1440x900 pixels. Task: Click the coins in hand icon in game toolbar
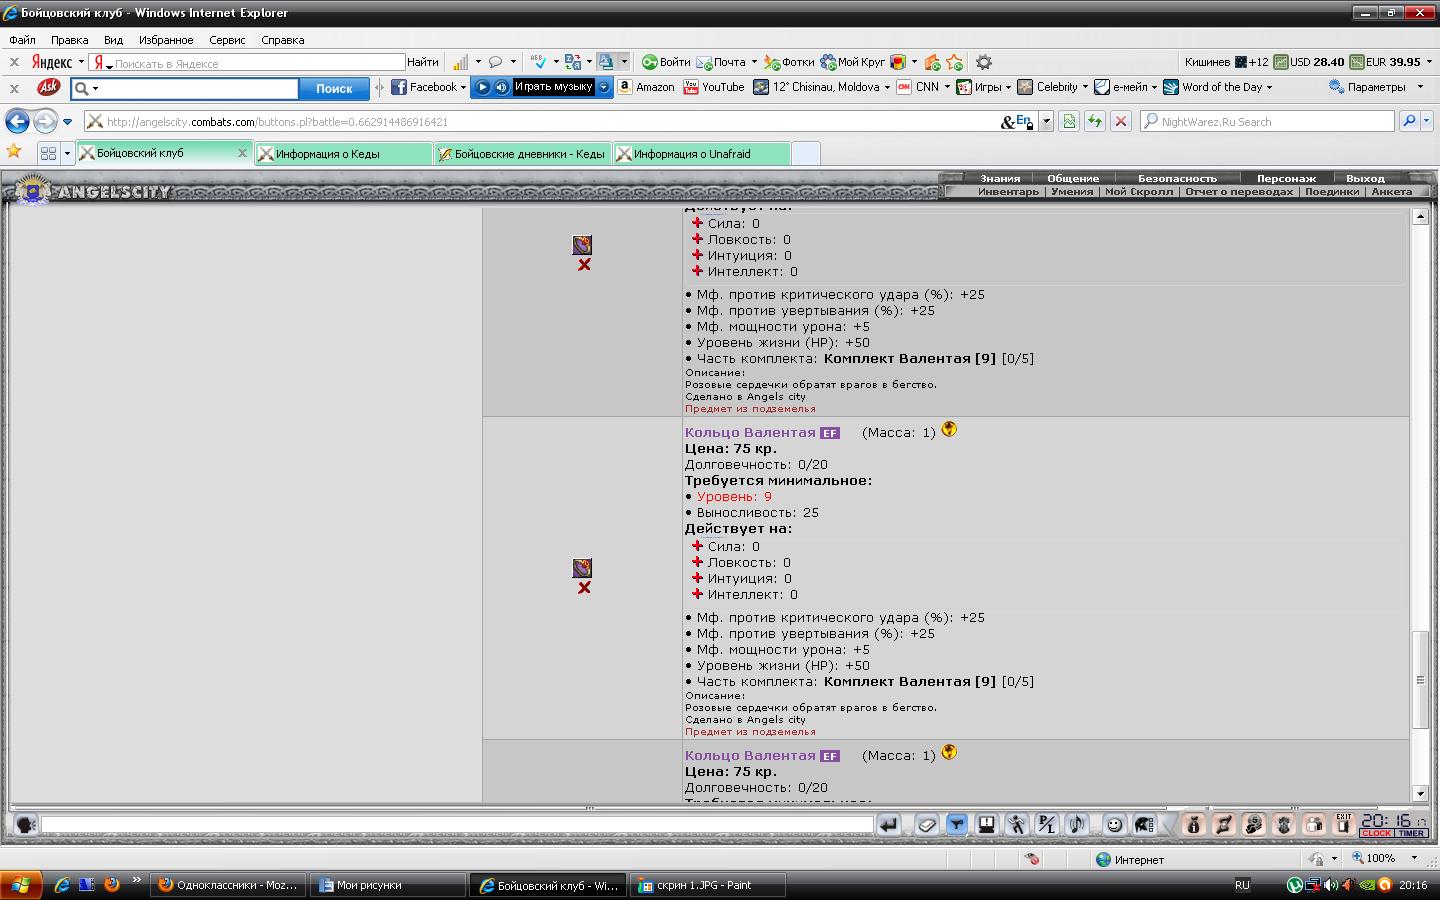click(x=1253, y=825)
